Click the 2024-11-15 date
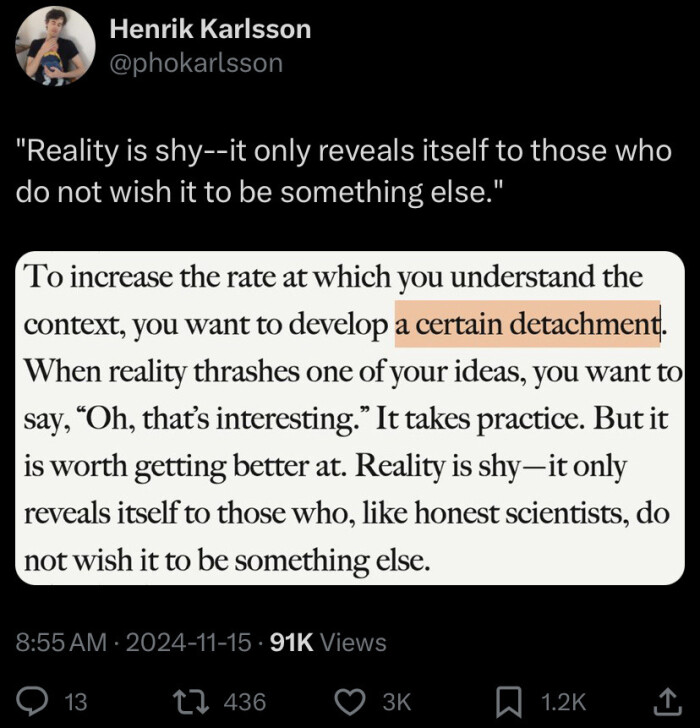This screenshot has width=700, height=728. [190, 642]
